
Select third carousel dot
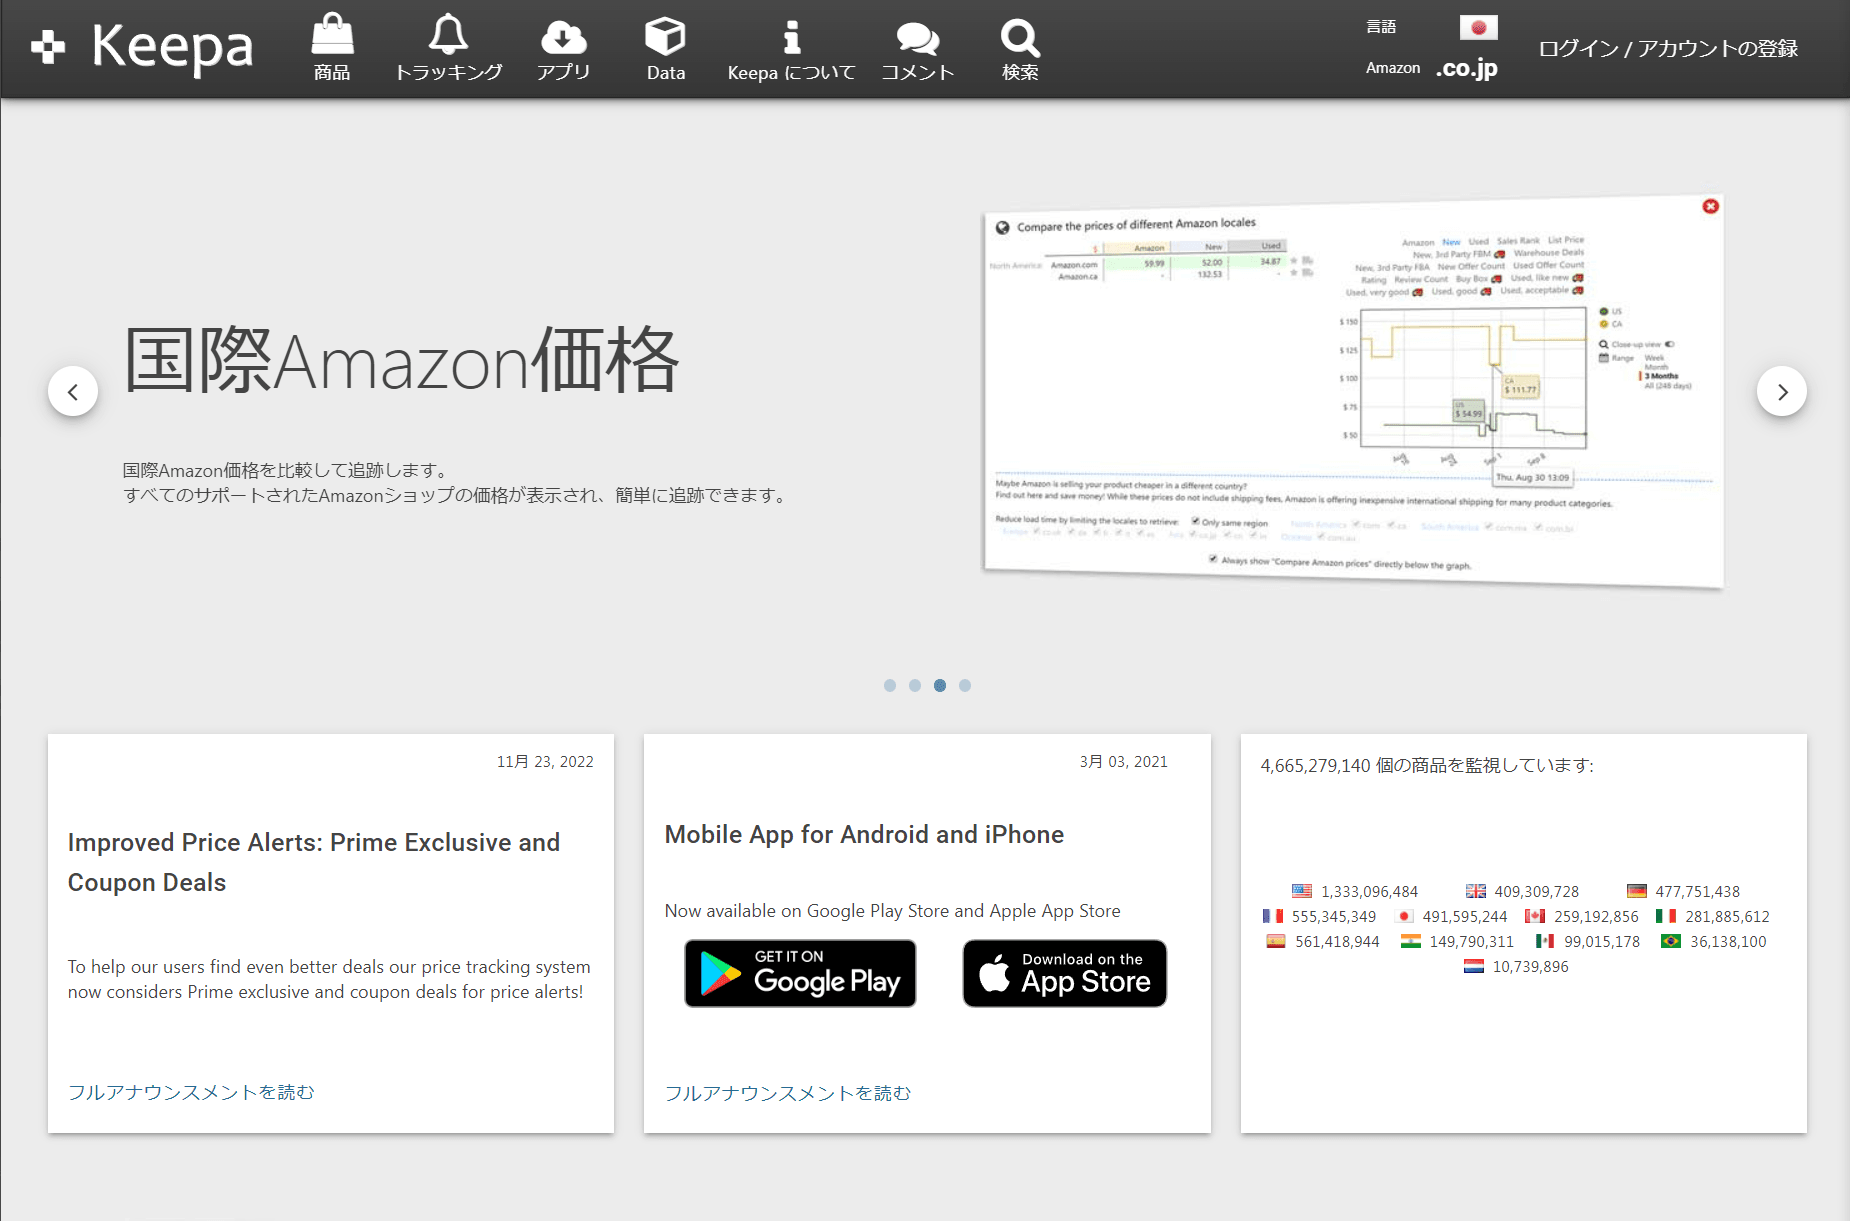coord(940,685)
